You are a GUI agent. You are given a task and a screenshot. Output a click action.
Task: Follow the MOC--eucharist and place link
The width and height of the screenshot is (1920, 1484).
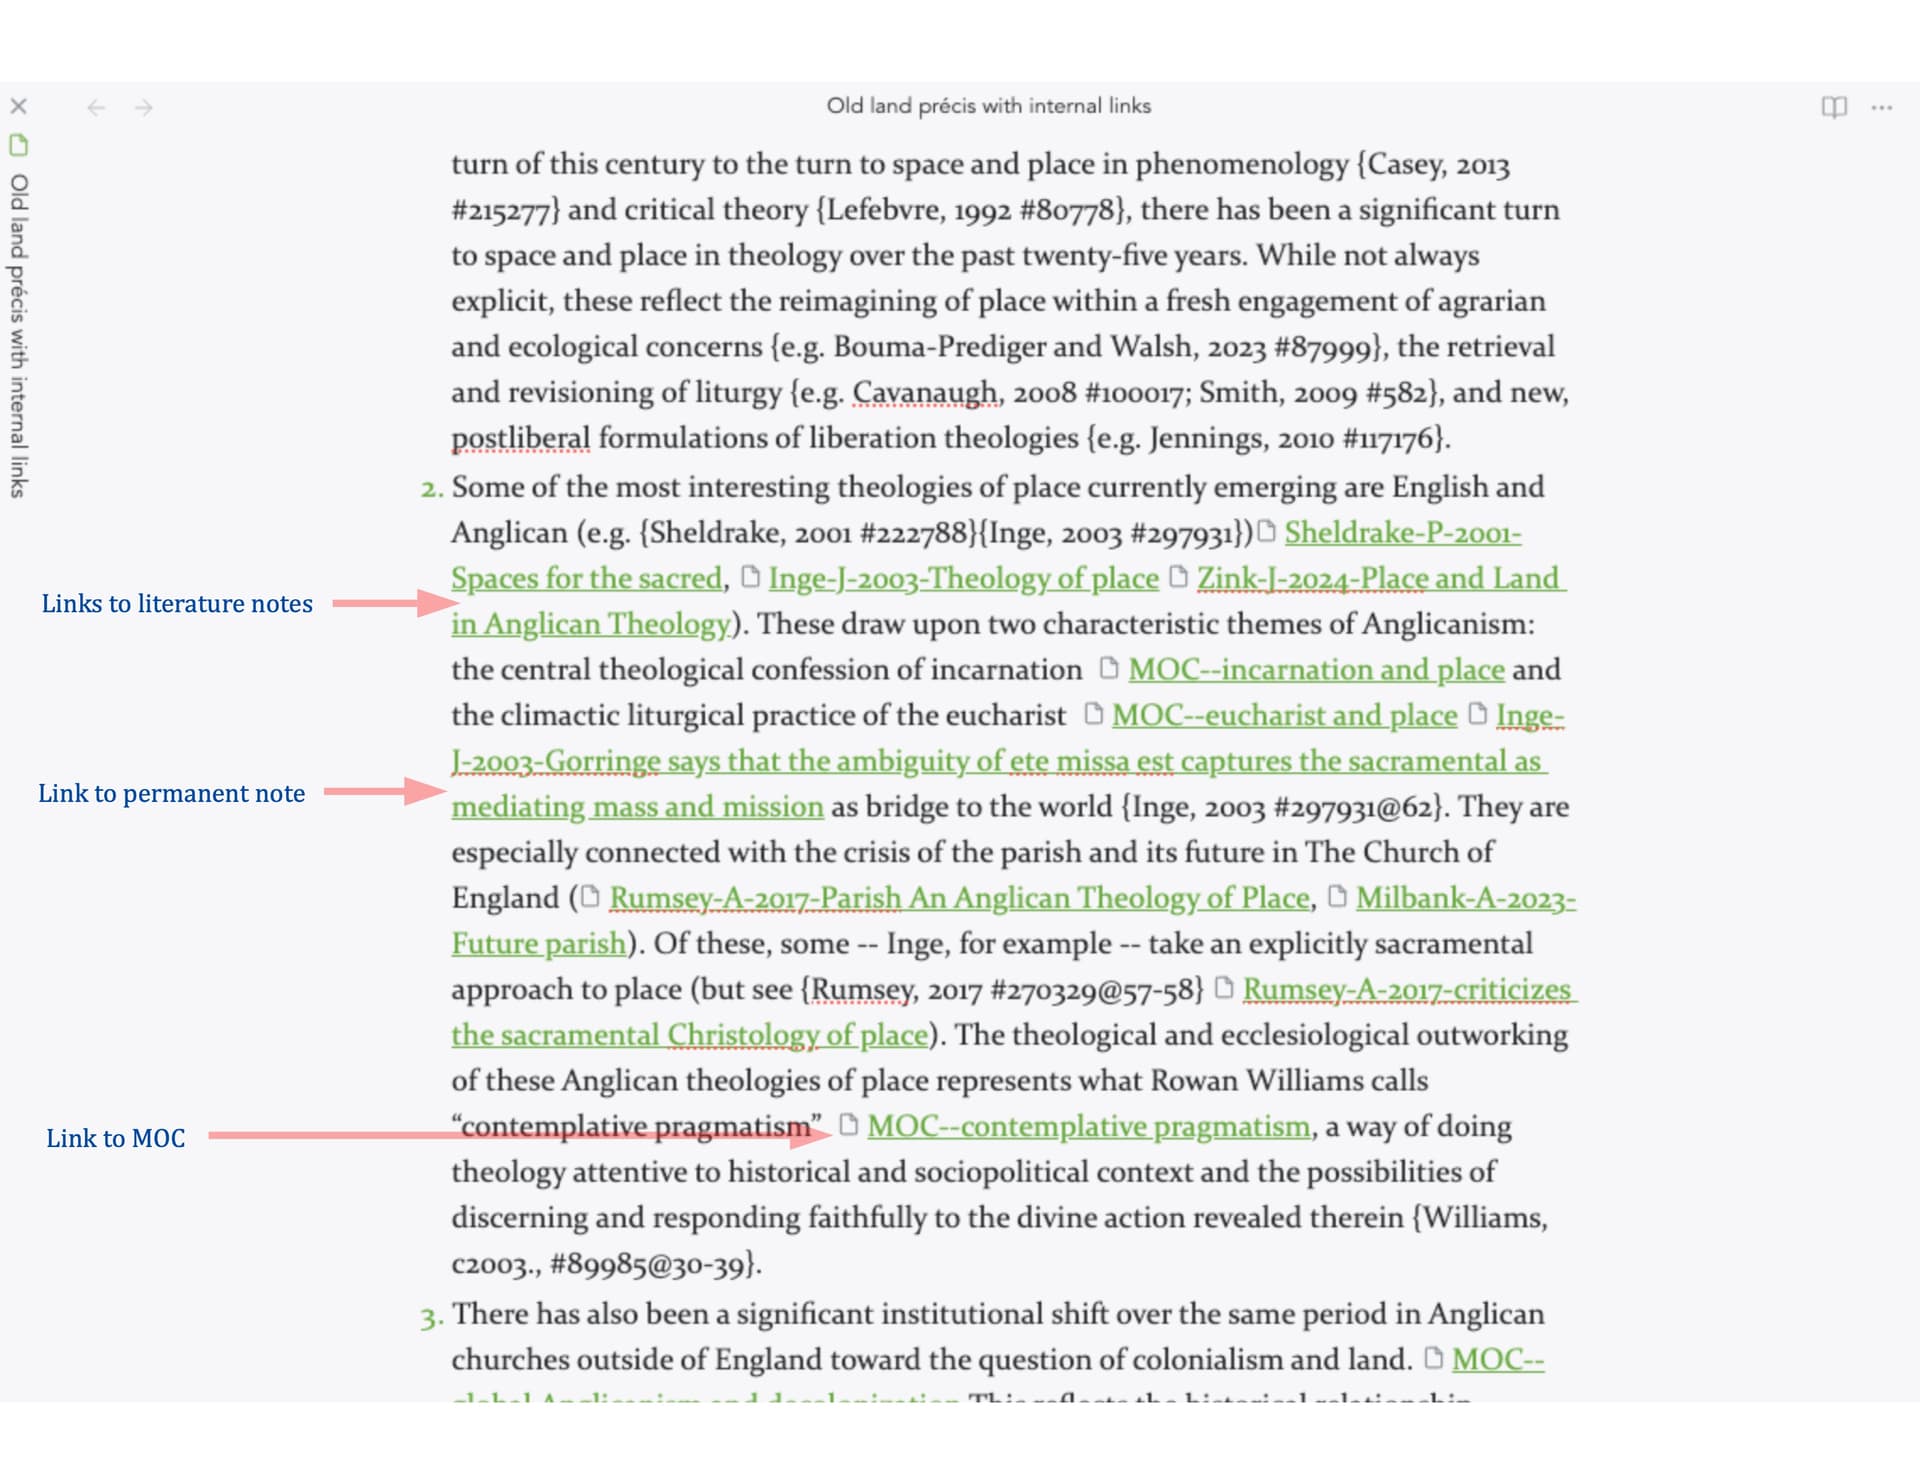pos(1284,716)
